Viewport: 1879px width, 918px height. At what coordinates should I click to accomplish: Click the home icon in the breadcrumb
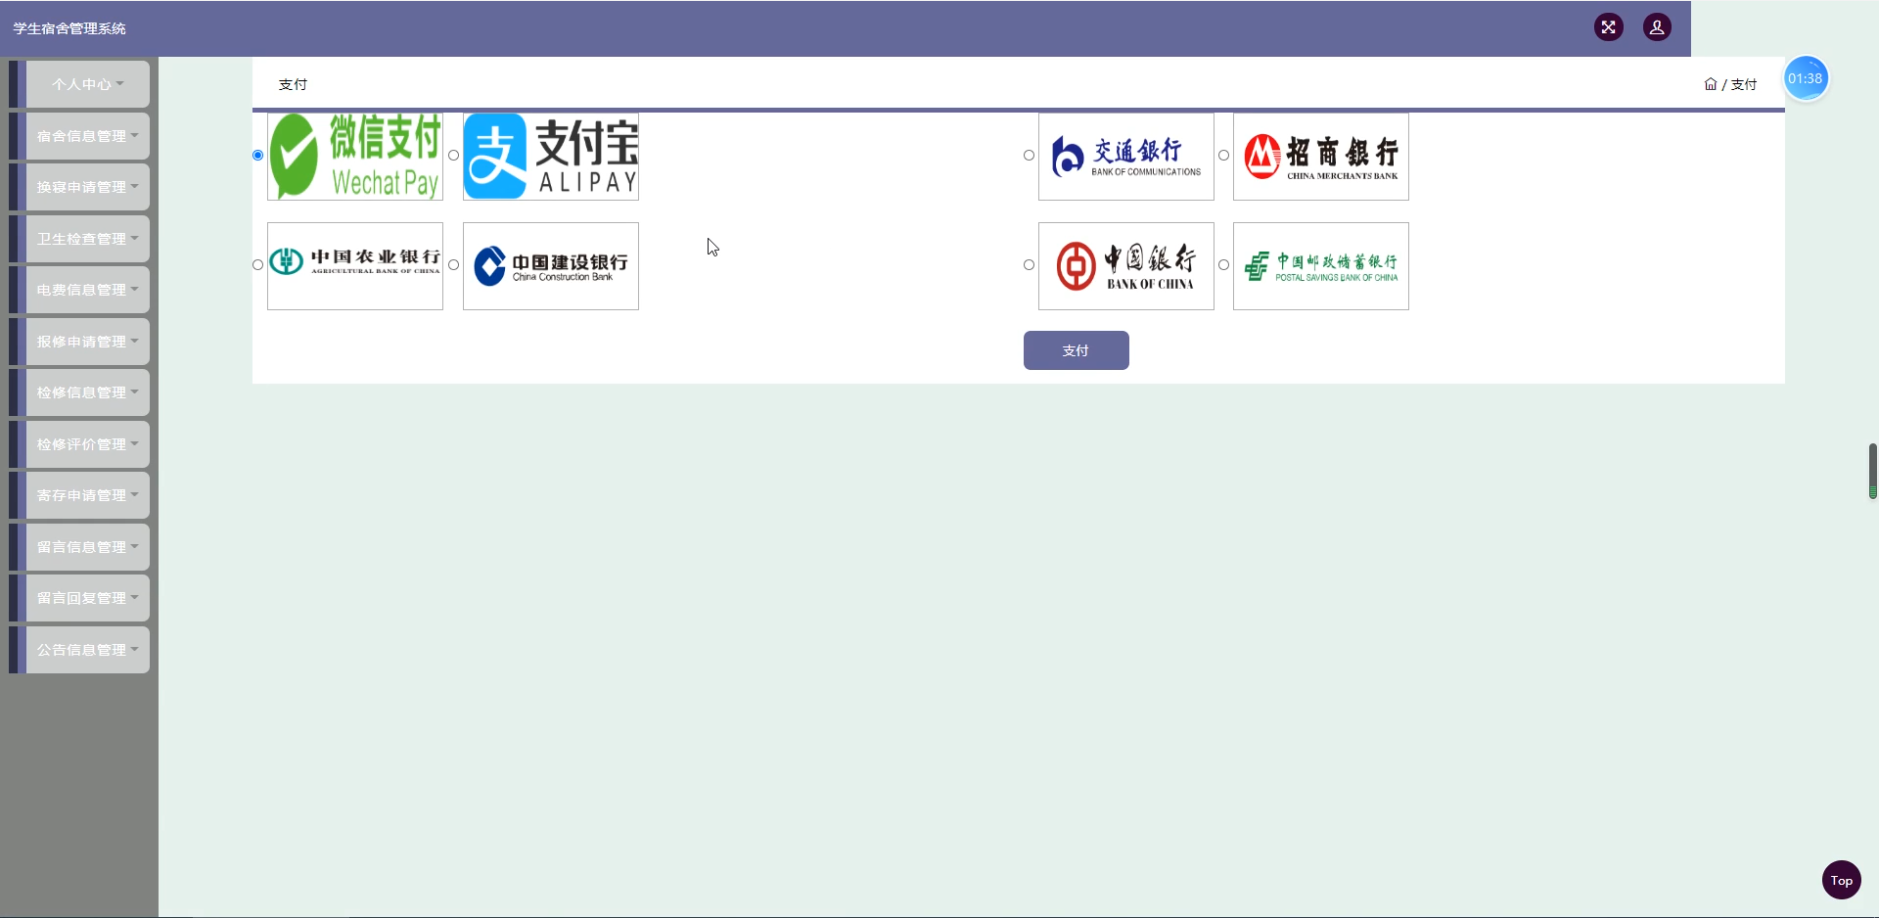(1711, 84)
